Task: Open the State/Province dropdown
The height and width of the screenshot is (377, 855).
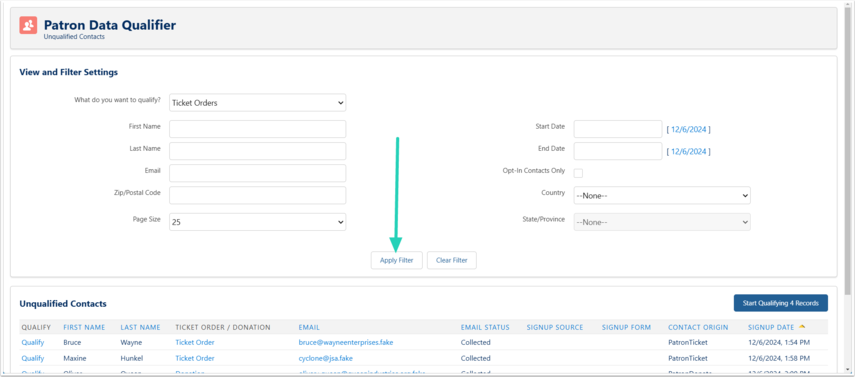Action: pos(662,222)
